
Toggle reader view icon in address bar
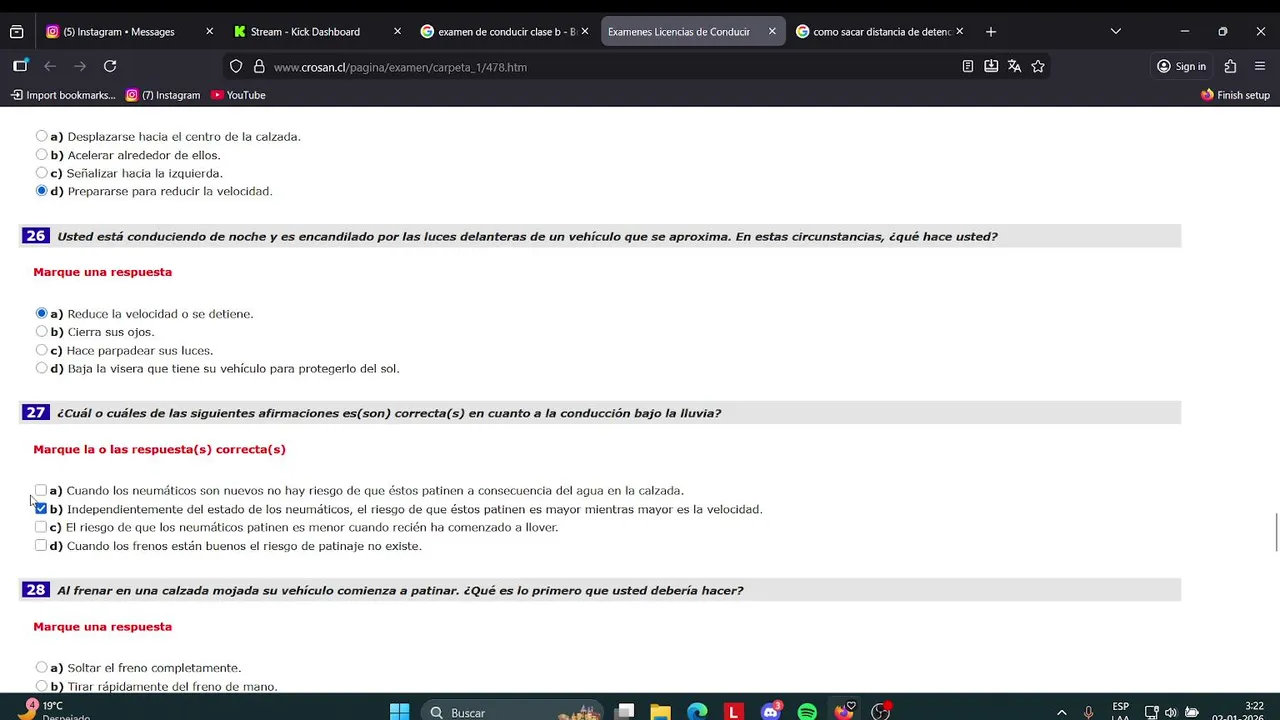[968, 66]
